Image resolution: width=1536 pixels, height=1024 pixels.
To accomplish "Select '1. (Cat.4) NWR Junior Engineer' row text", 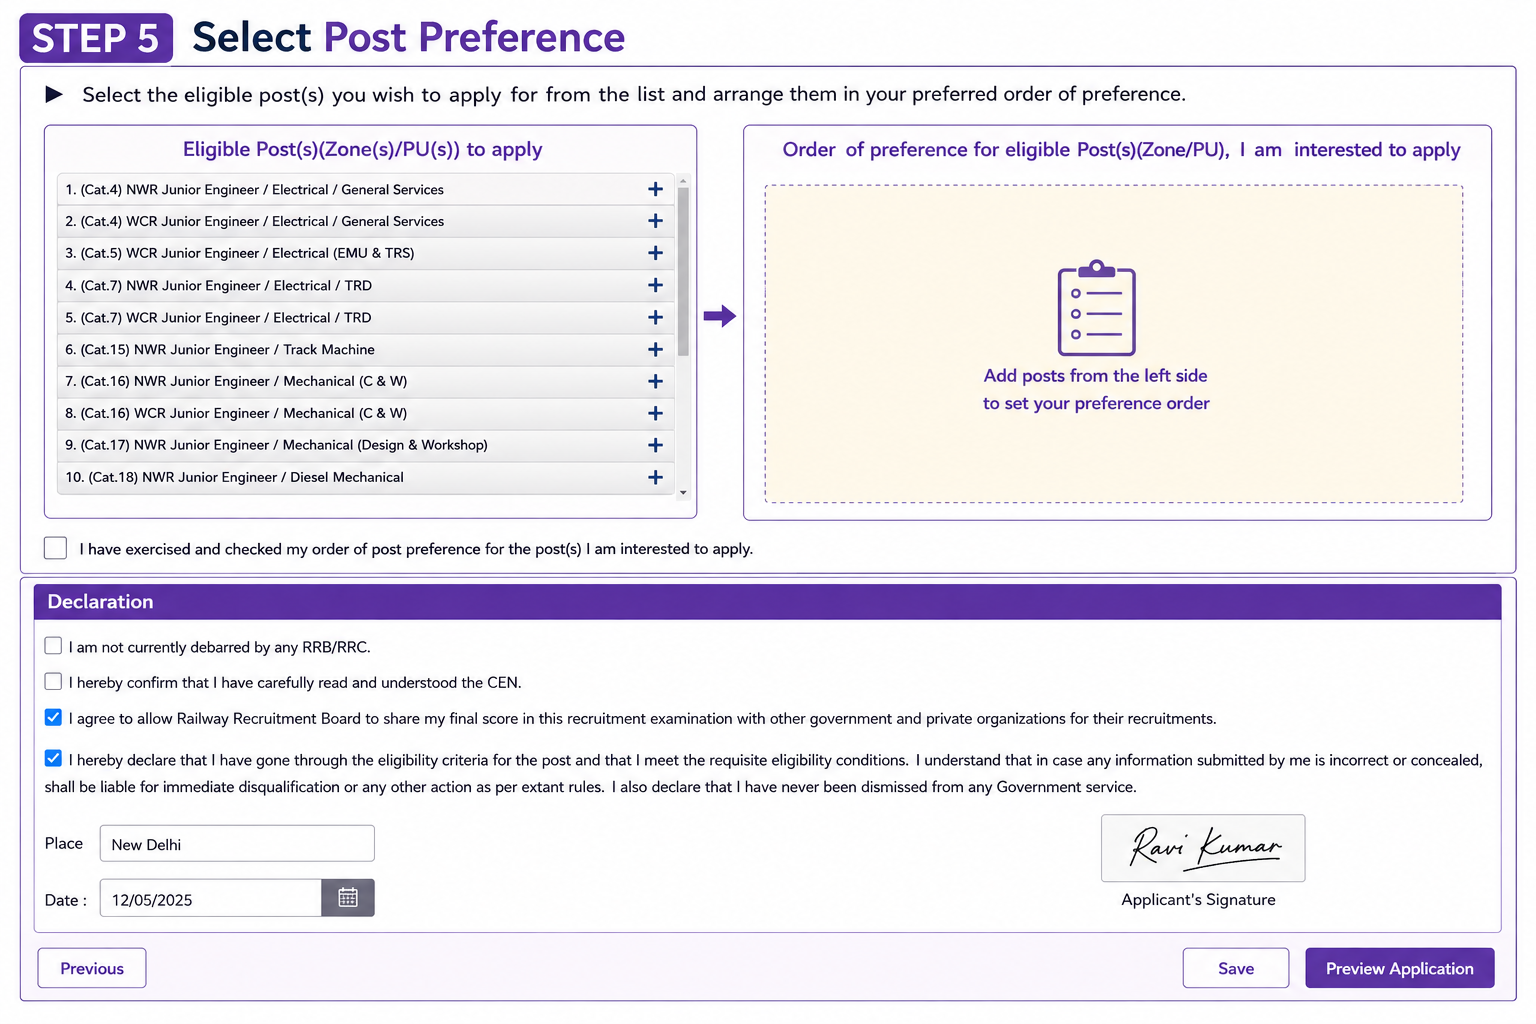I will tap(255, 189).
